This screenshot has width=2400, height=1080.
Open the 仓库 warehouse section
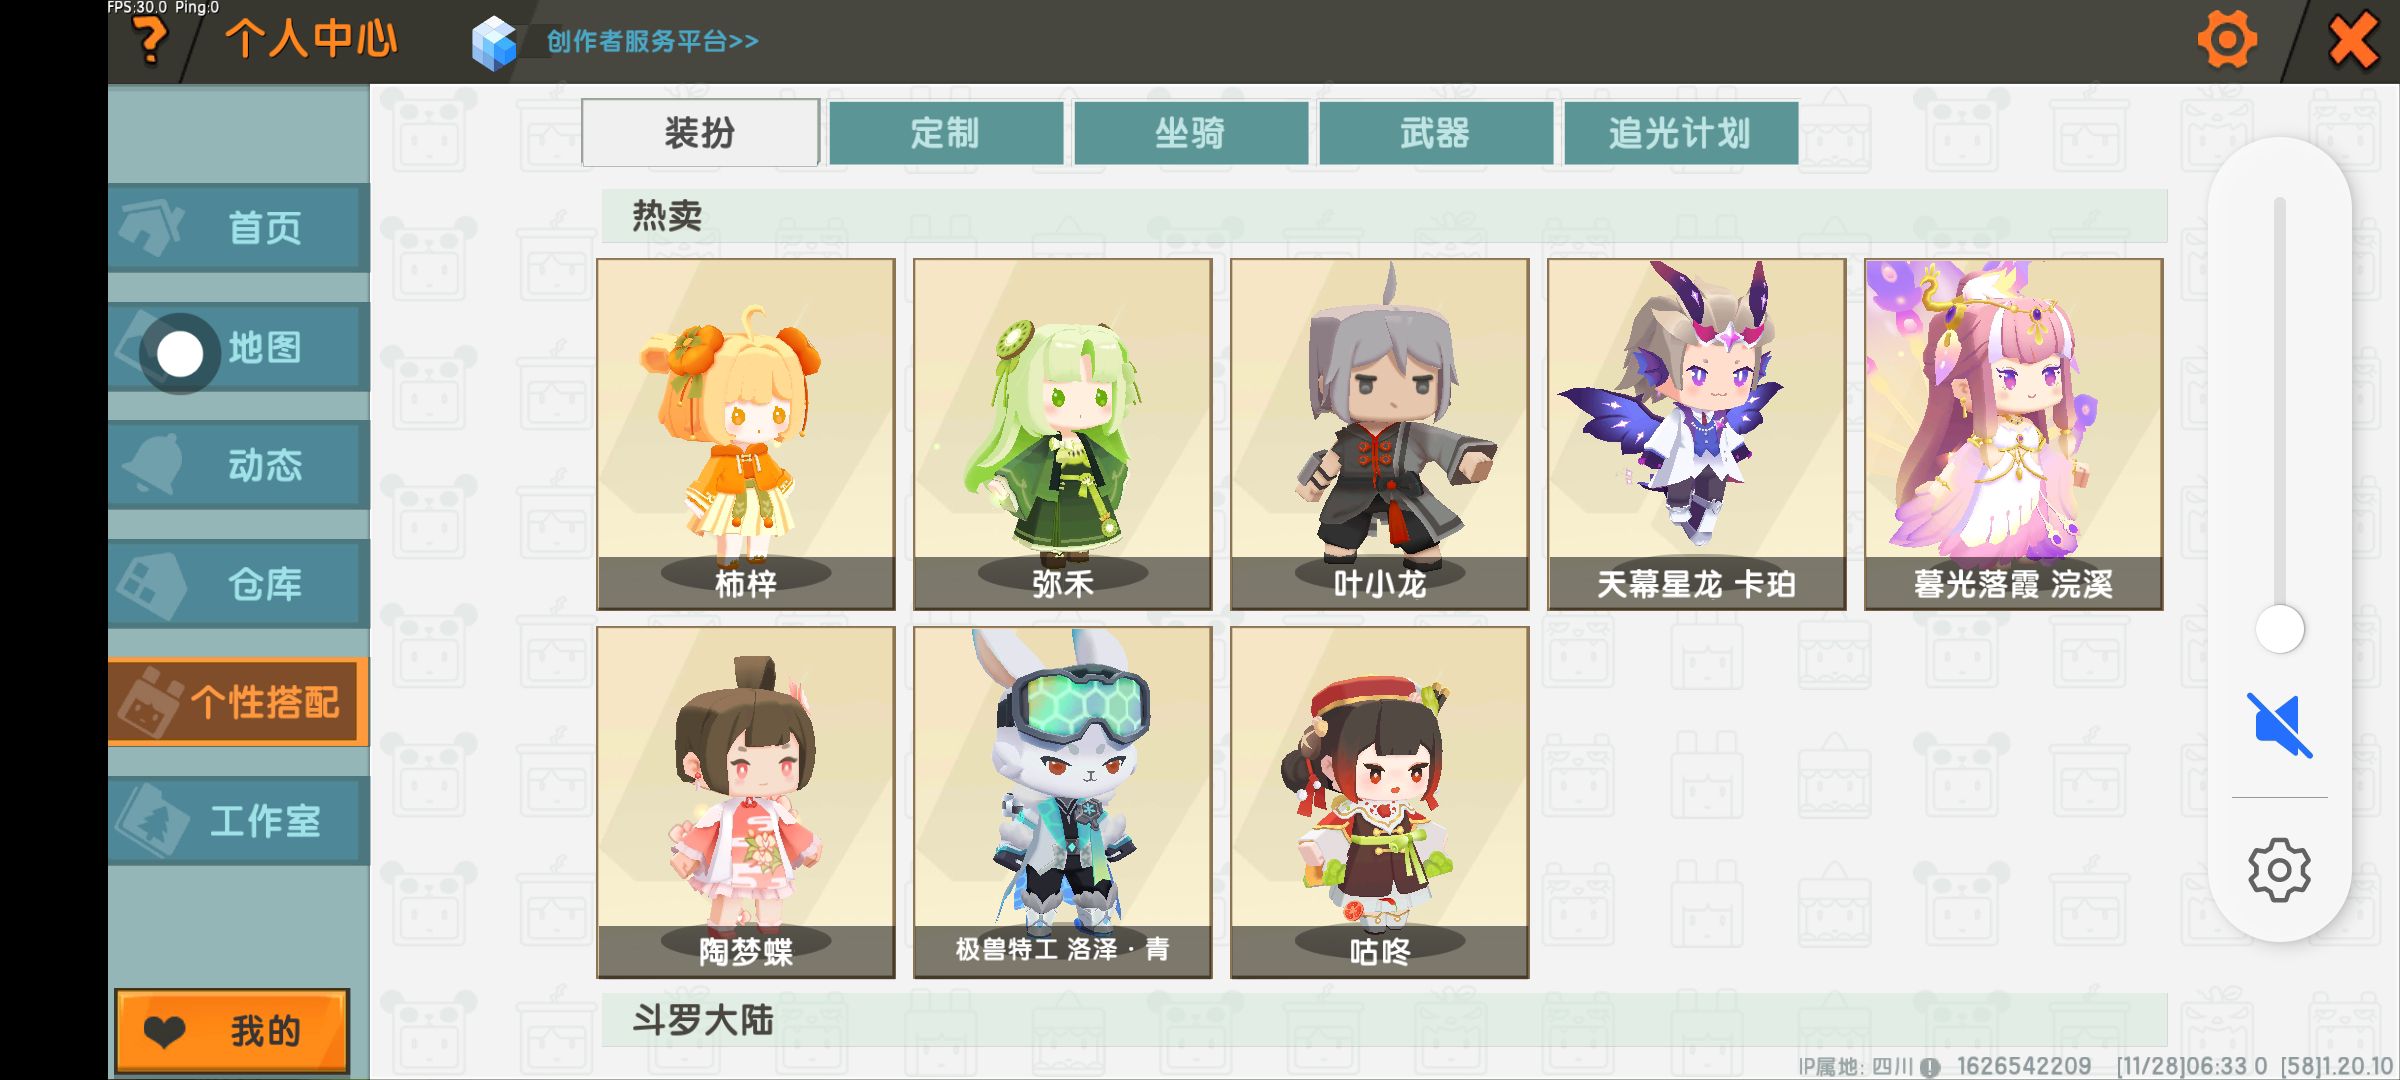click(238, 584)
